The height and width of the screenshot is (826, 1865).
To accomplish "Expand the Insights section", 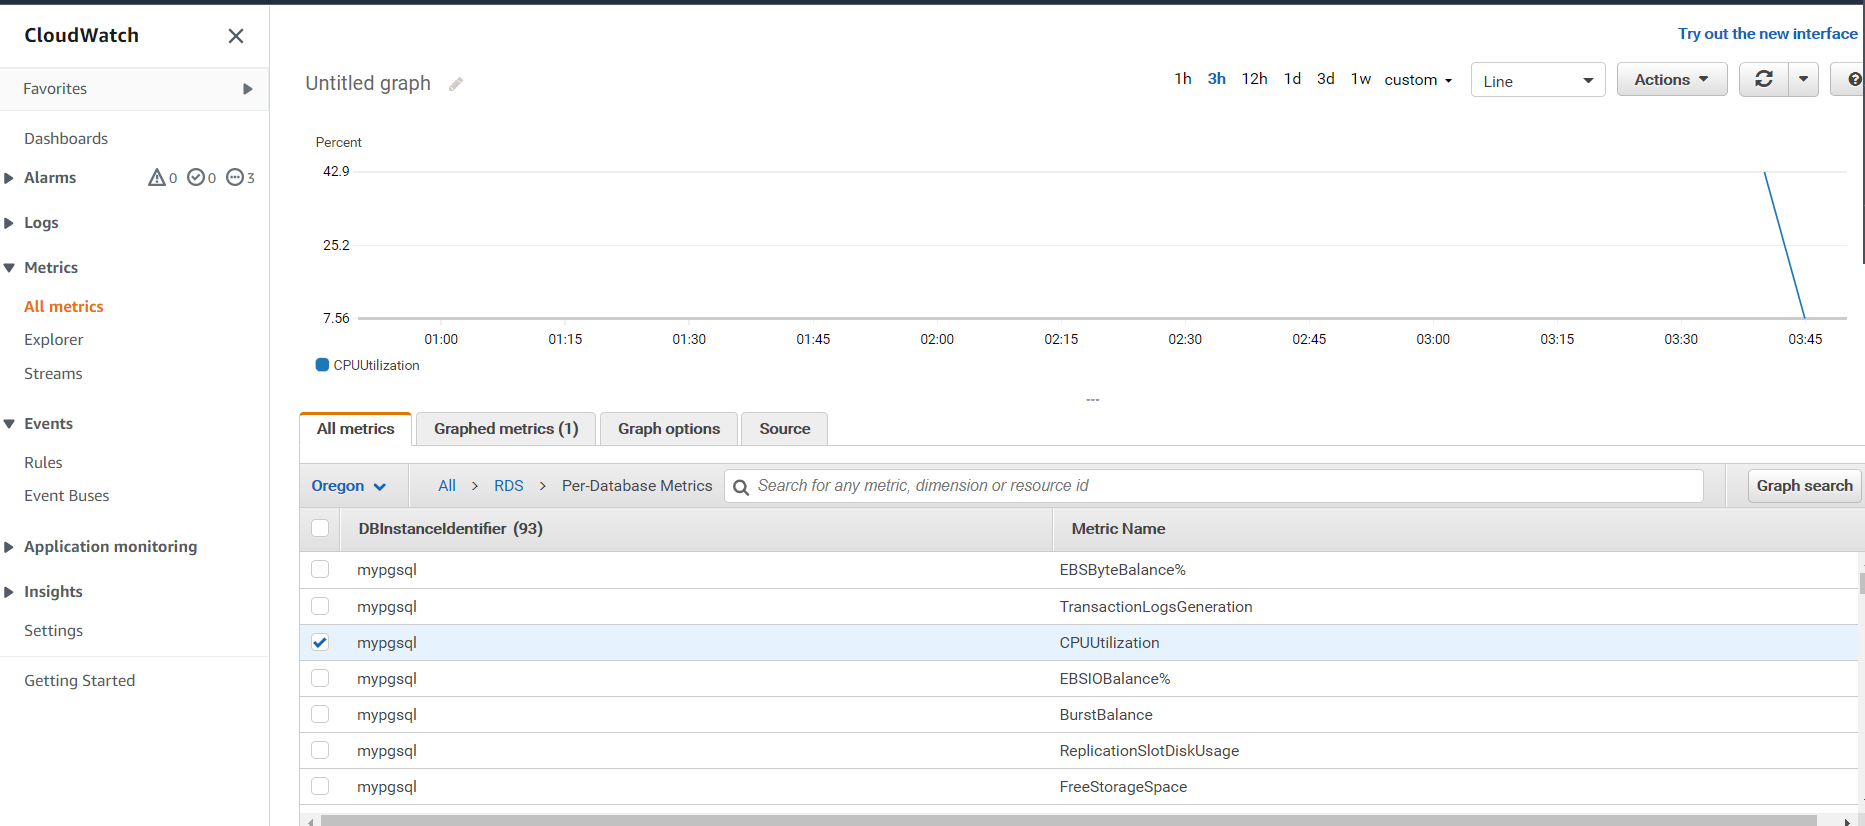I will (9, 592).
